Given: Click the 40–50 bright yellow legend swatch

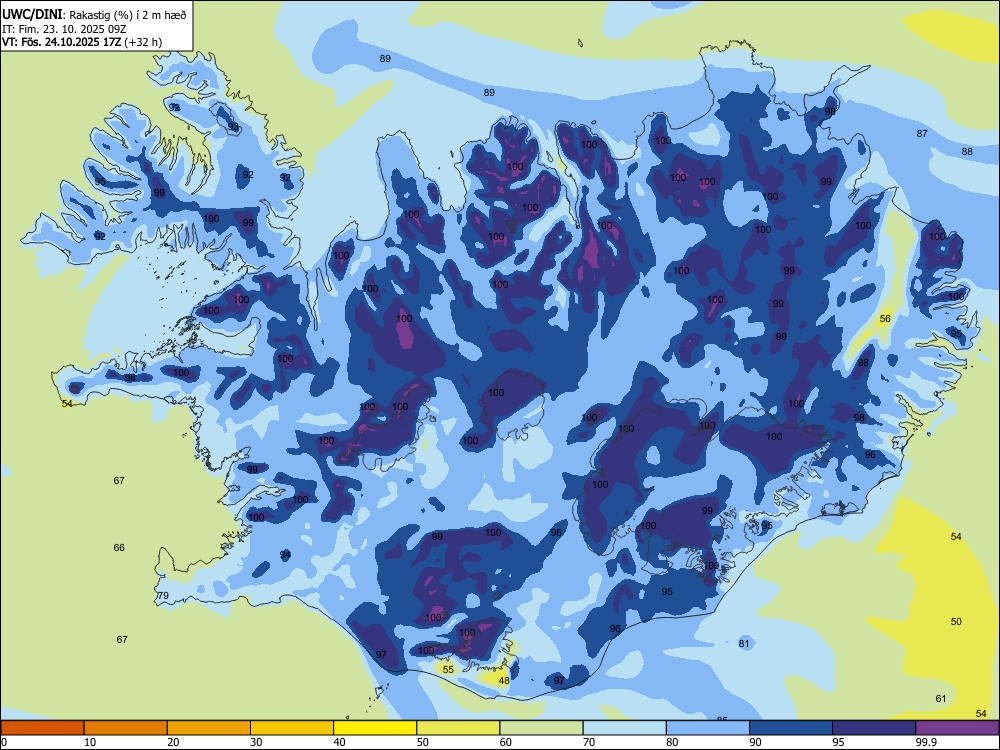Looking at the screenshot, I should (x=375, y=728).
